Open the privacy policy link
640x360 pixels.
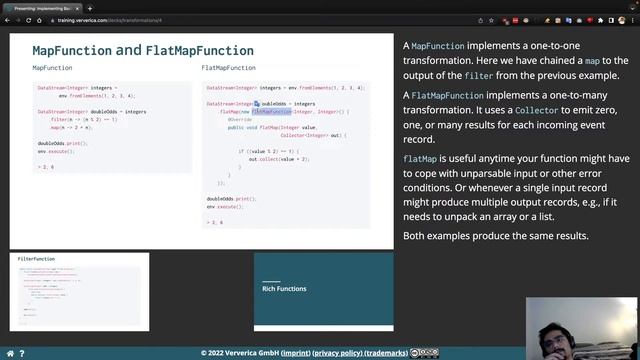click(337, 353)
